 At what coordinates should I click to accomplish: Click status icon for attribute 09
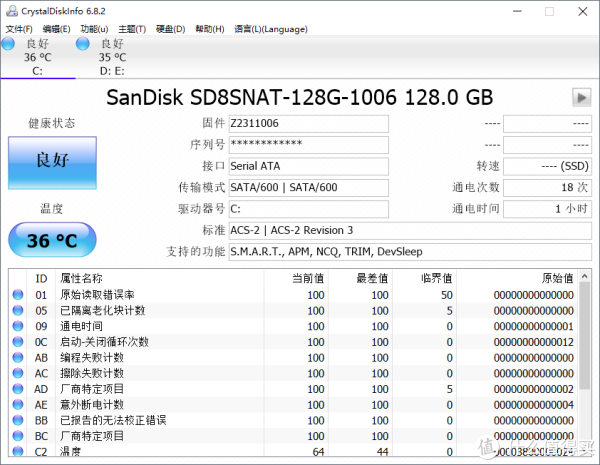(18, 326)
